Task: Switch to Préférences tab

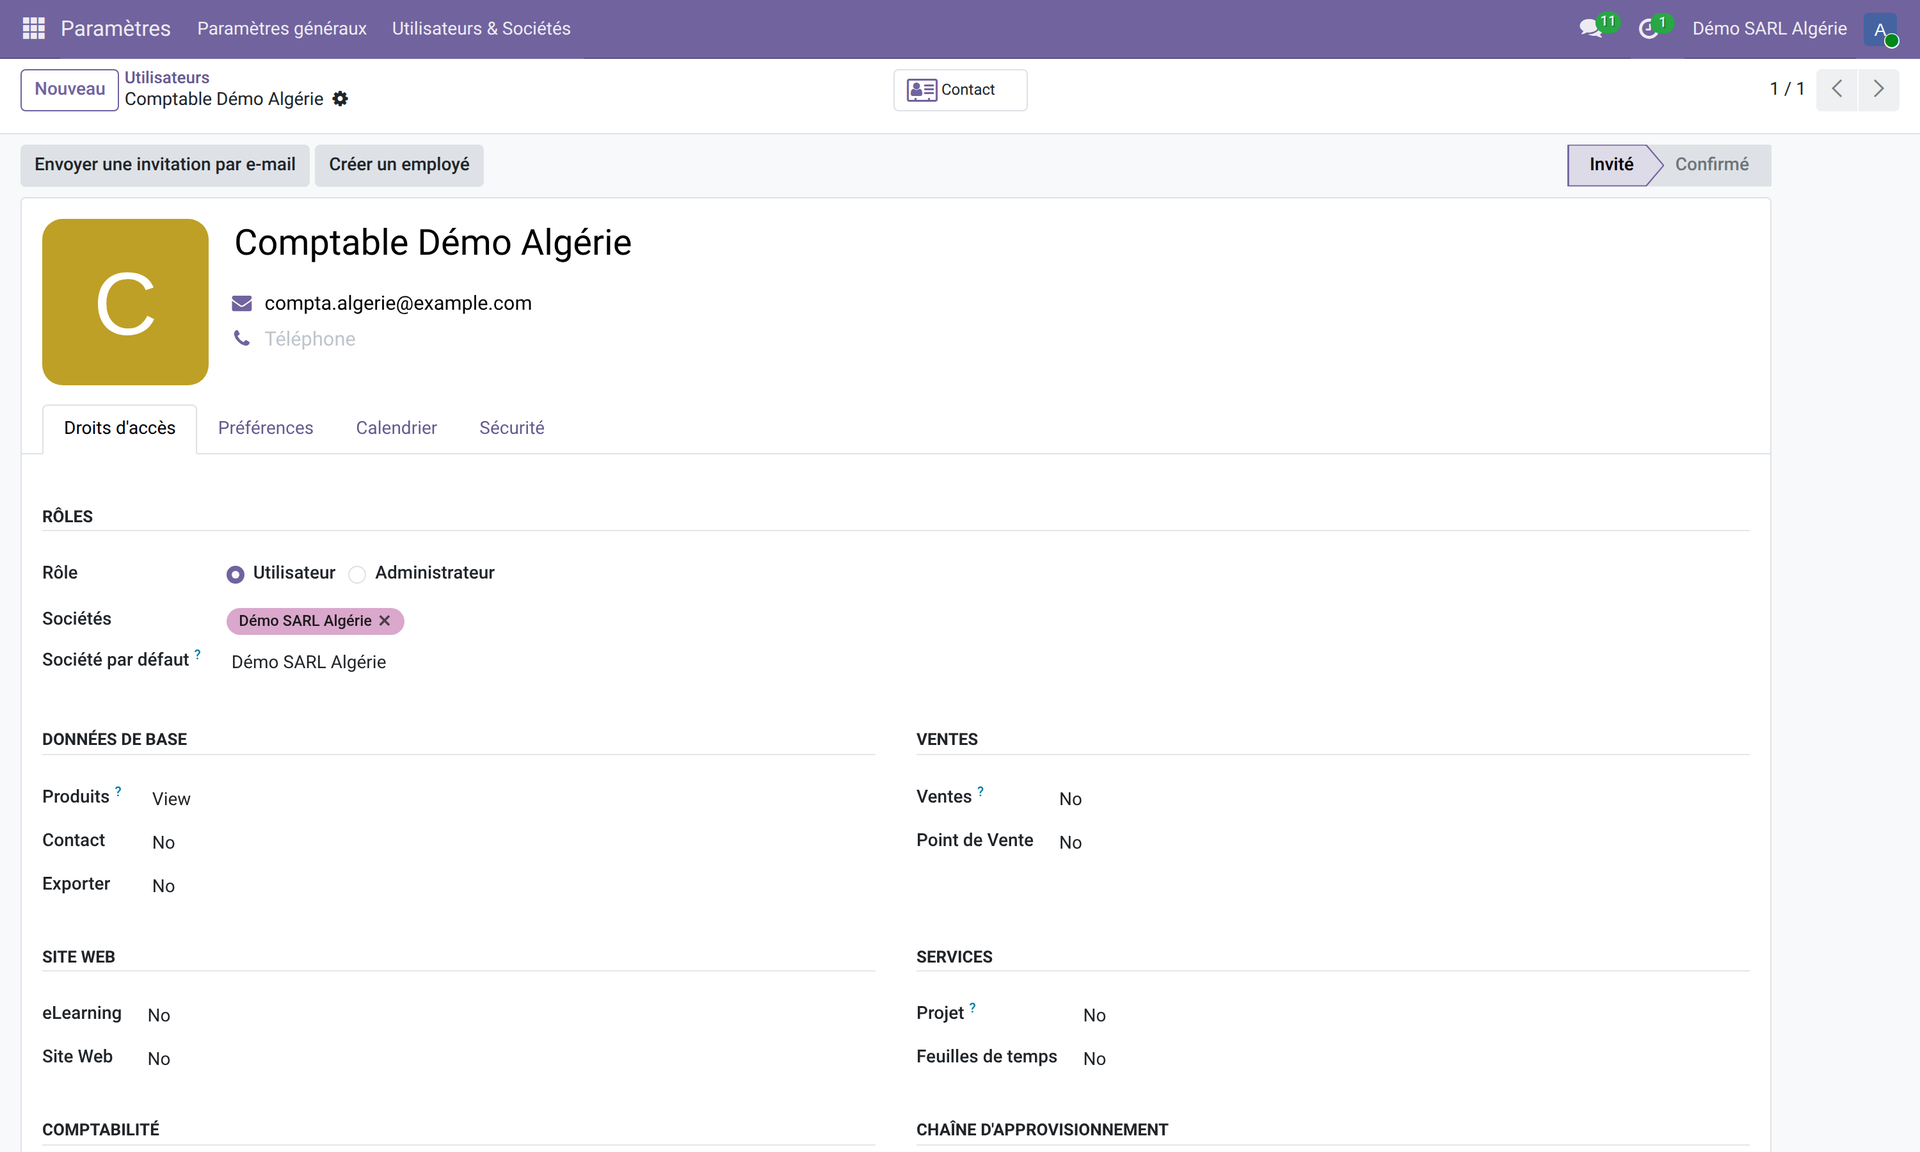Action: (x=266, y=428)
